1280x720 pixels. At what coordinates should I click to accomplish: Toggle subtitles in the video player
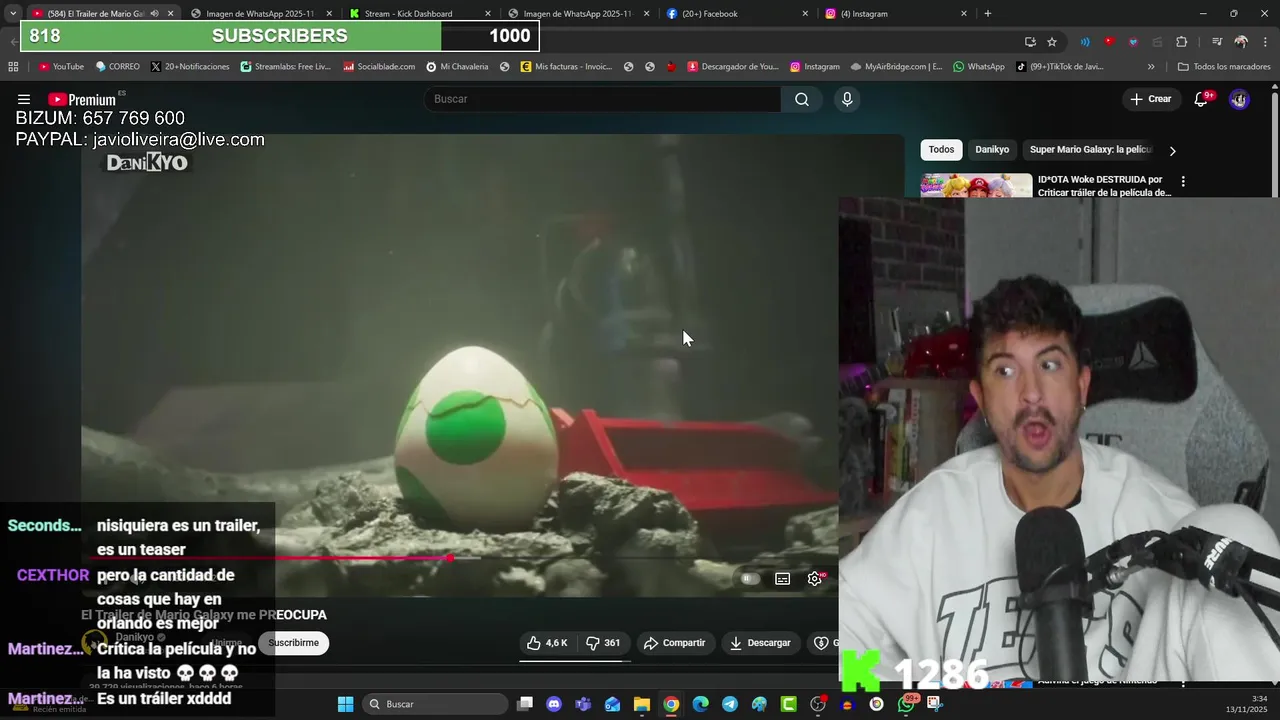(783, 578)
